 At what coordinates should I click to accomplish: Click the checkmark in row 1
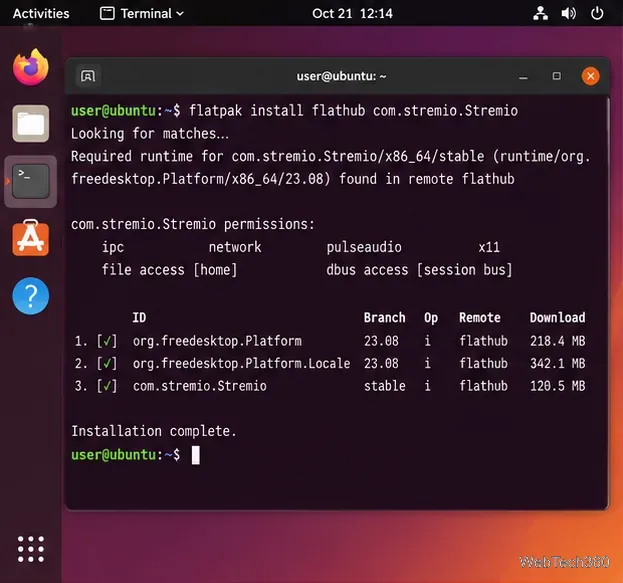click(x=106, y=341)
